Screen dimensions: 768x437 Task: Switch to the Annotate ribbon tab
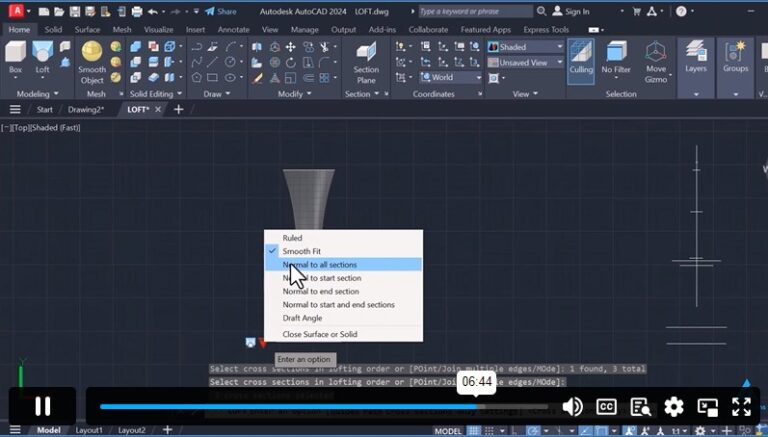(233, 29)
